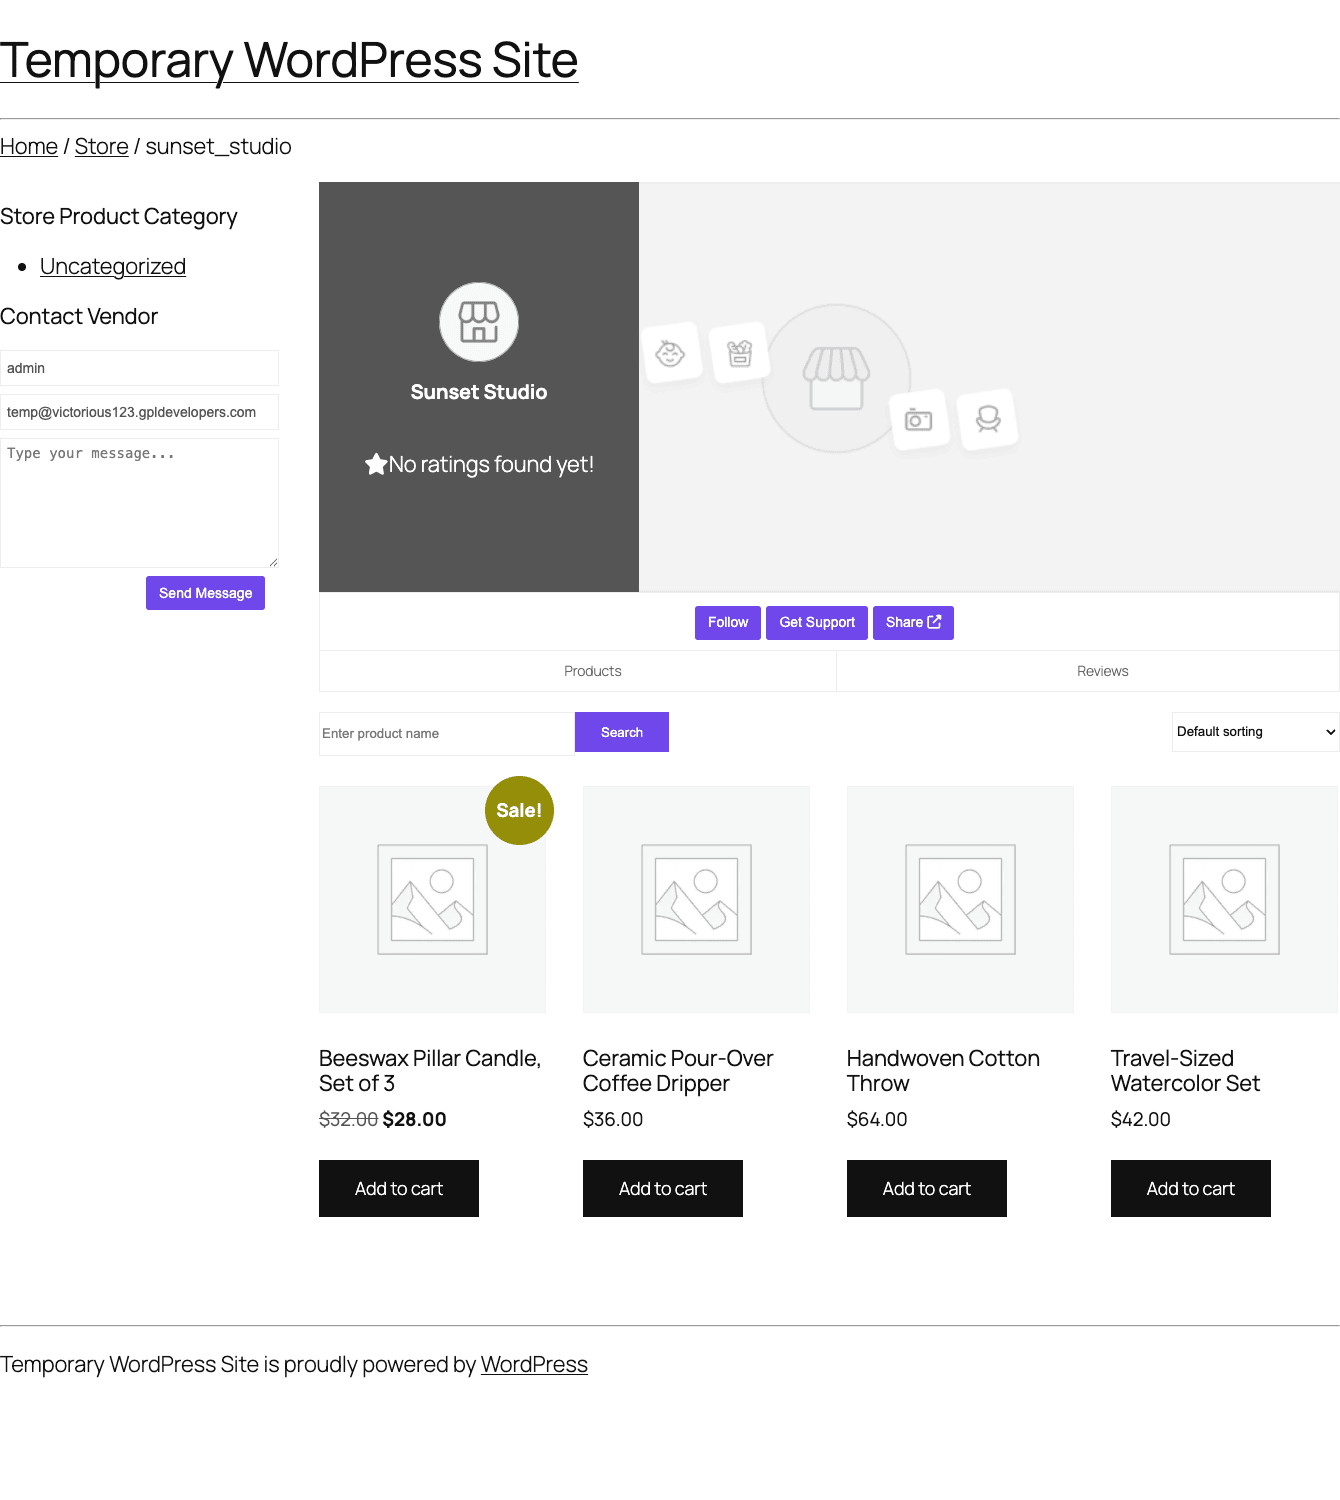Click the Sunset Studio store name
Screen dimensions: 1340x1500
479,392
